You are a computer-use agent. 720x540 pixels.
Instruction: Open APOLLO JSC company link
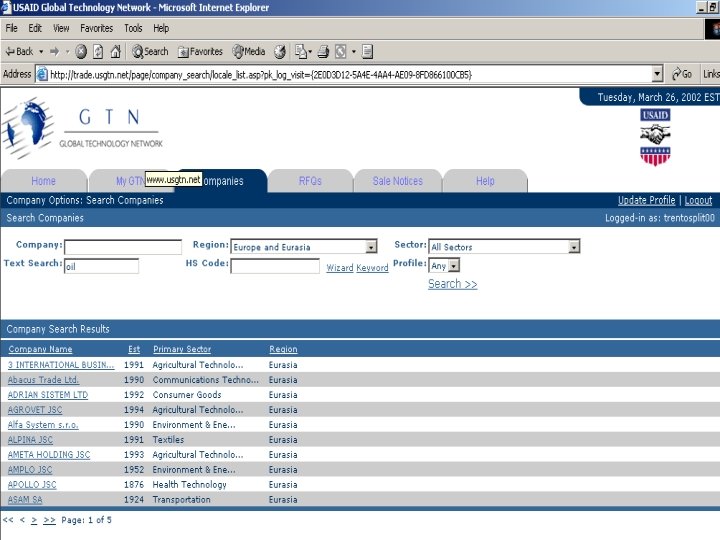32,484
